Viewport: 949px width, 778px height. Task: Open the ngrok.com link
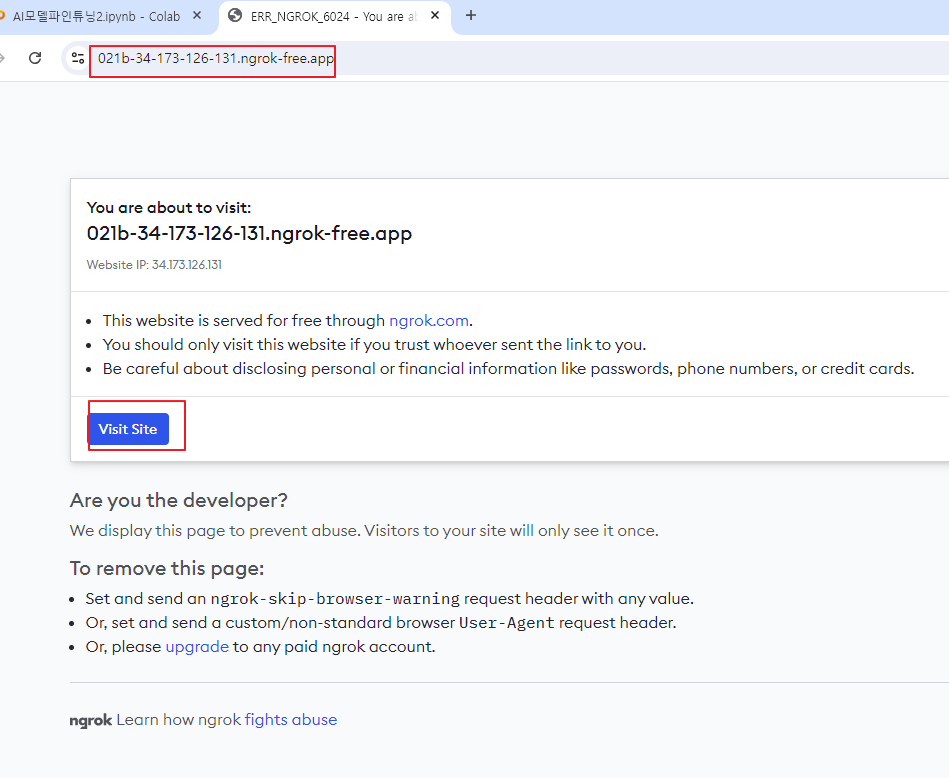pos(429,320)
